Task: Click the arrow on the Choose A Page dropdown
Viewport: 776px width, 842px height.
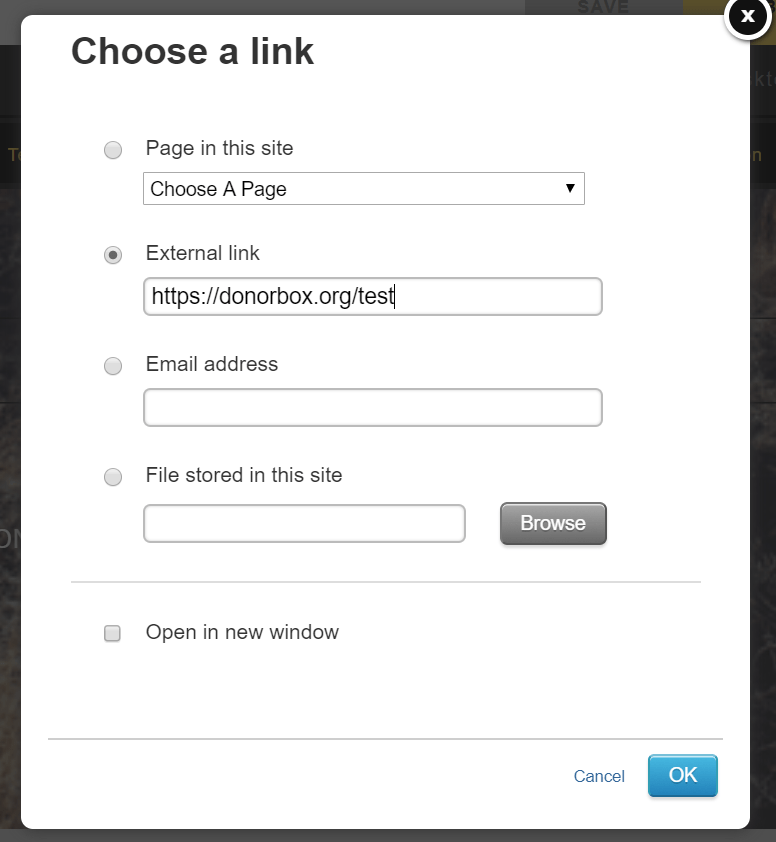Action: 570,188
